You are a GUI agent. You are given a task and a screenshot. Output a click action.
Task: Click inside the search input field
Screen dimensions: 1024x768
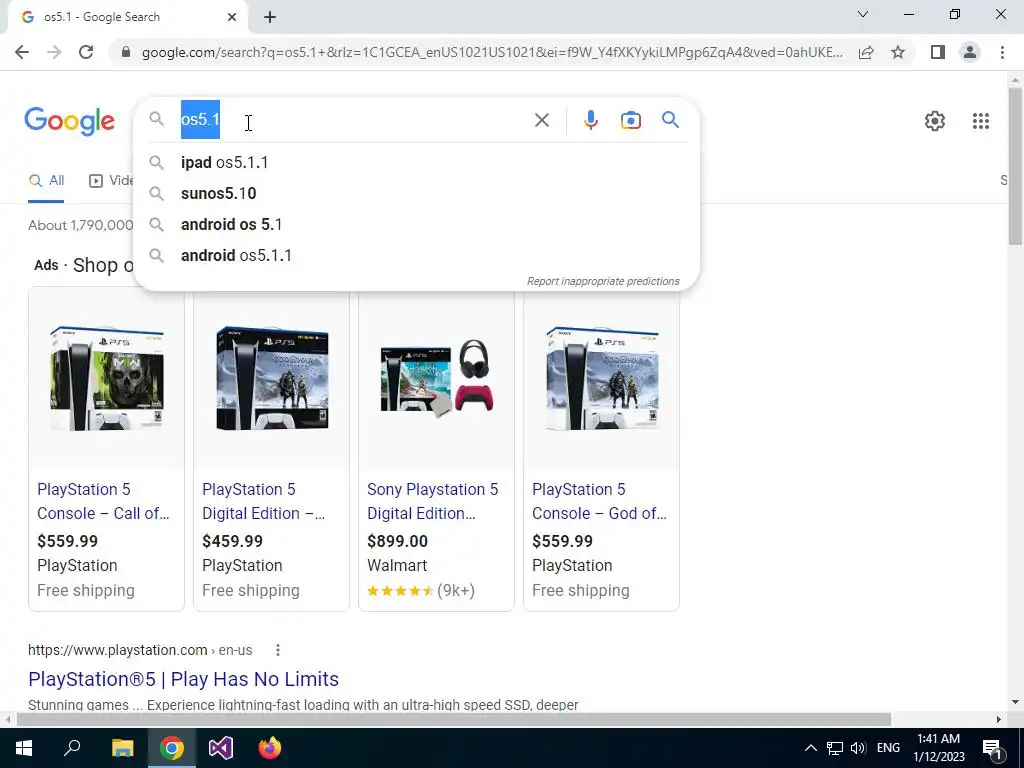pyautogui.click(x=353, y=120)
